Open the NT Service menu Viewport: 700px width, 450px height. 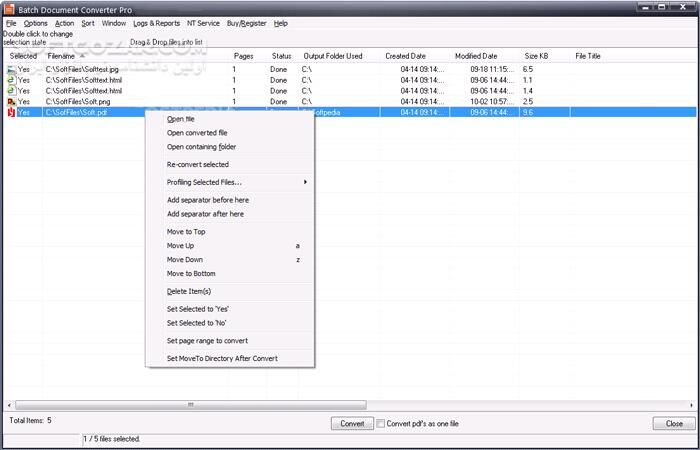[x=203, y=22]
